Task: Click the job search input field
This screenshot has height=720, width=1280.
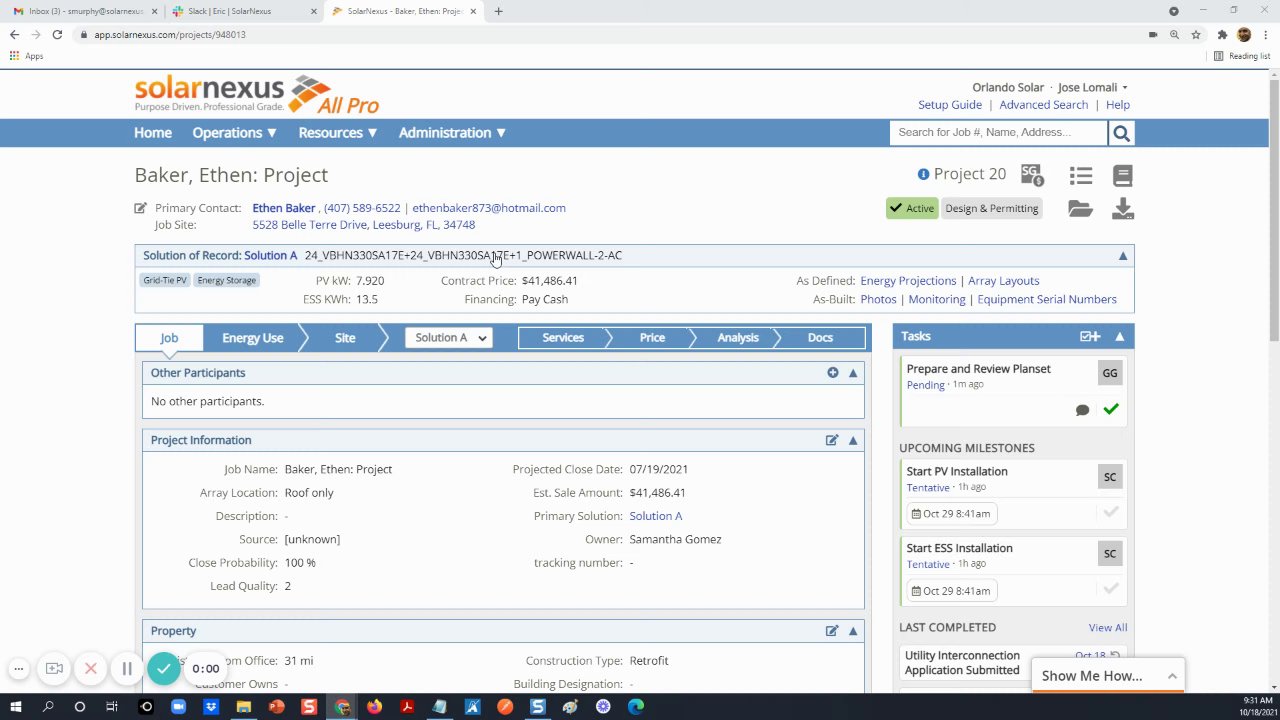Action: point(998,133)
